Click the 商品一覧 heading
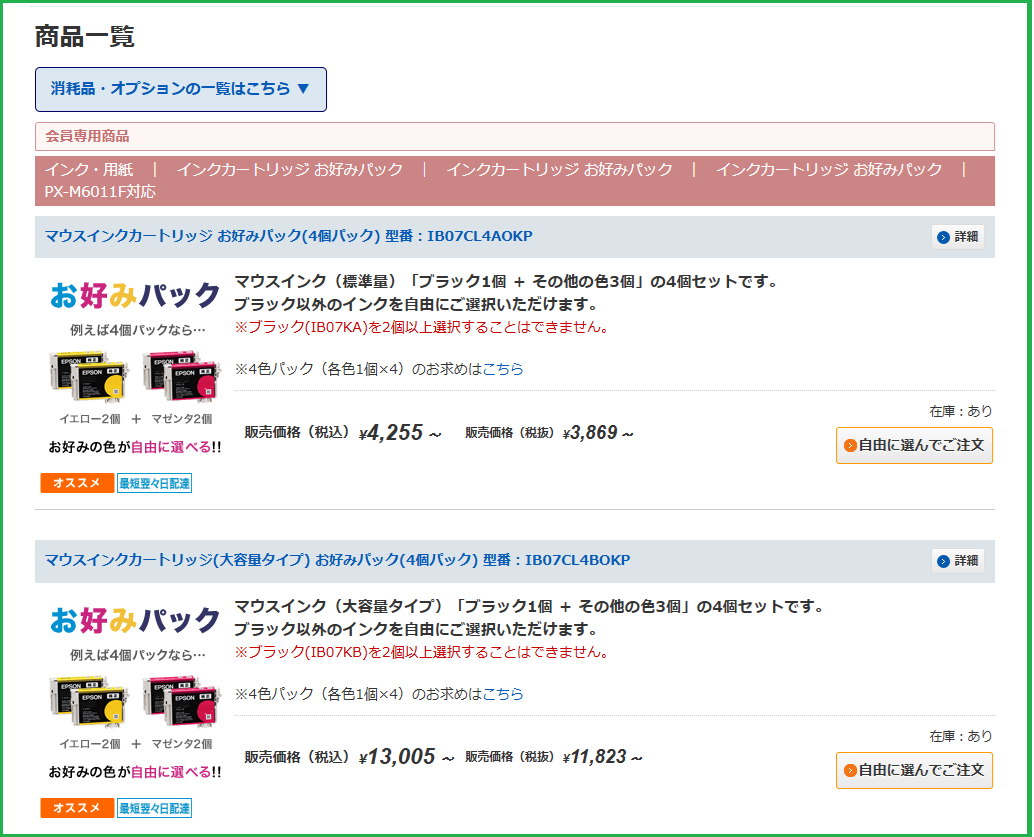 pyautogui.click(x=84, y=36)
